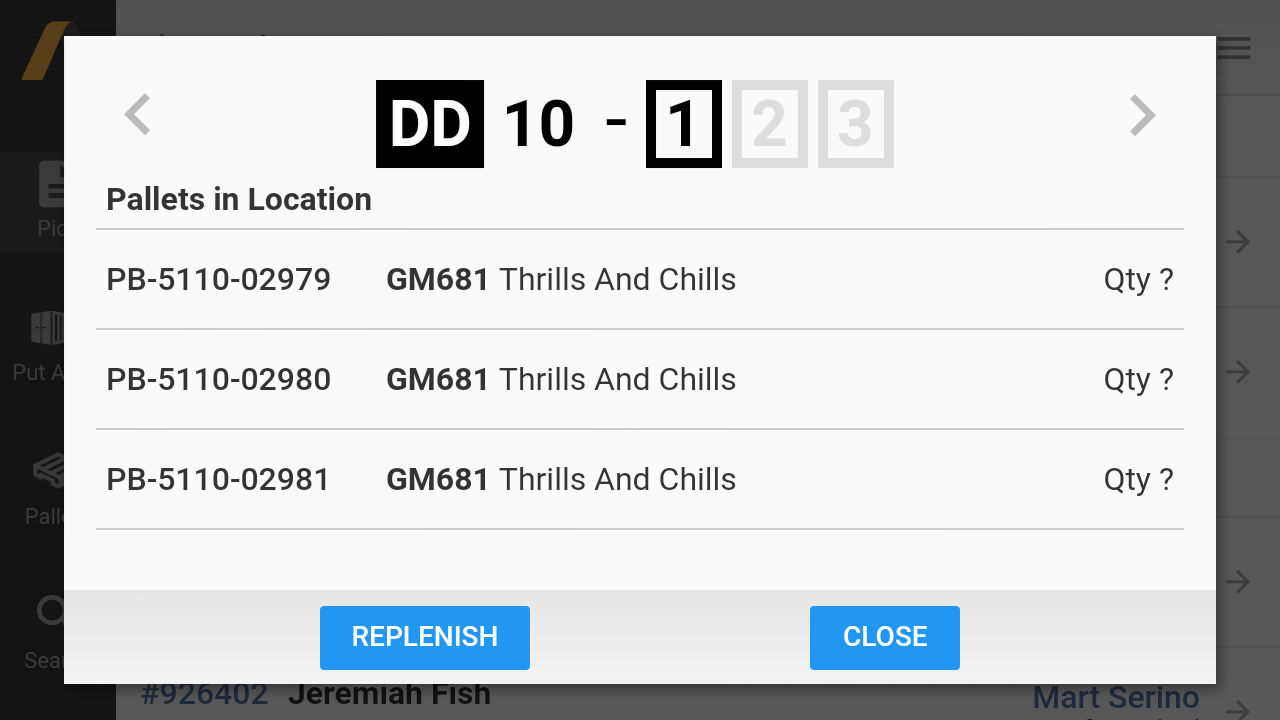Open pallet PB-5110-02980 row

point(640,379)
